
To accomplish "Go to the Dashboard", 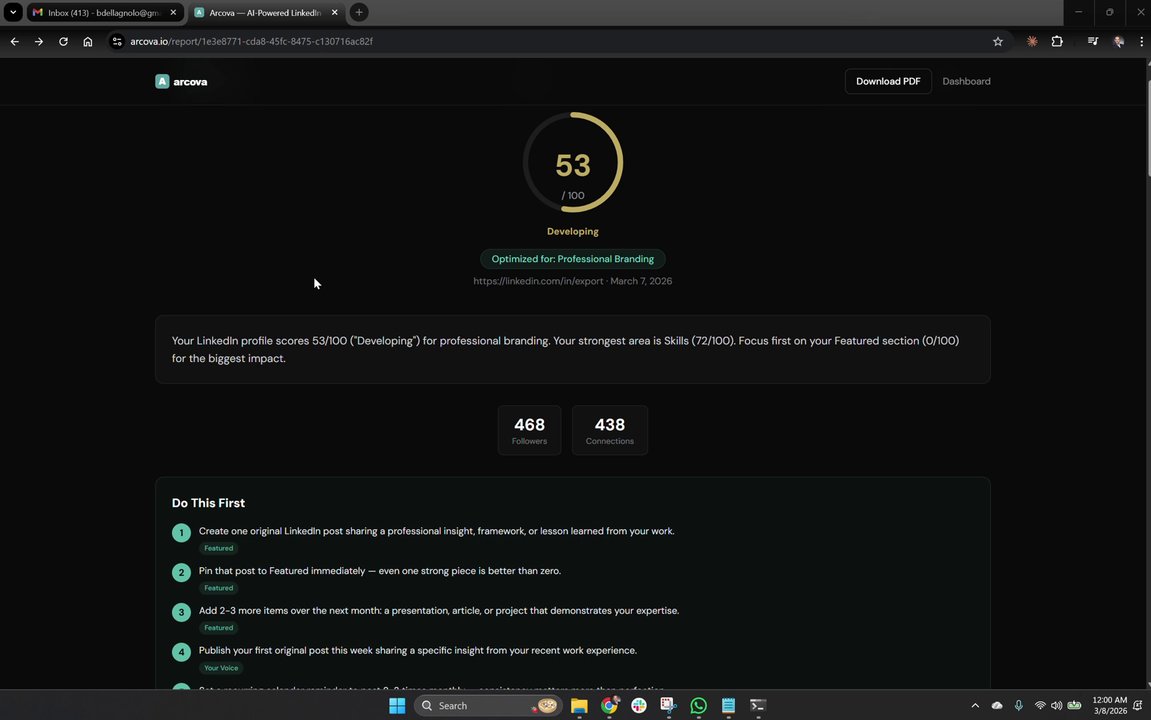I will (966, 81).
